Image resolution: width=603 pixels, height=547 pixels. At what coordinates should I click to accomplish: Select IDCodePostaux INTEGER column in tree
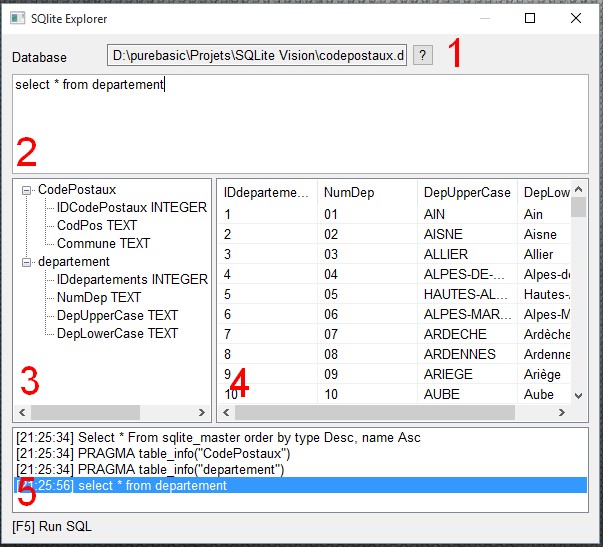(x=132, y=207)
